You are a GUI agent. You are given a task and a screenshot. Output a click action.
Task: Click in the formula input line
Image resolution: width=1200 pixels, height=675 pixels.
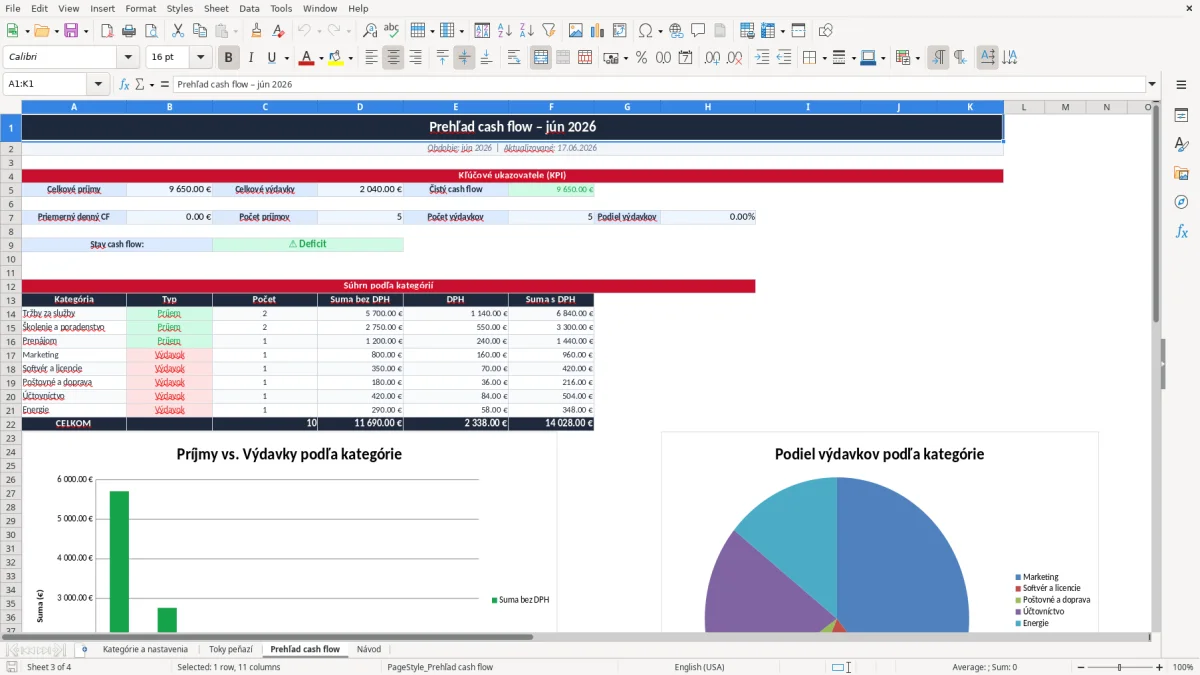pos(658,84)
